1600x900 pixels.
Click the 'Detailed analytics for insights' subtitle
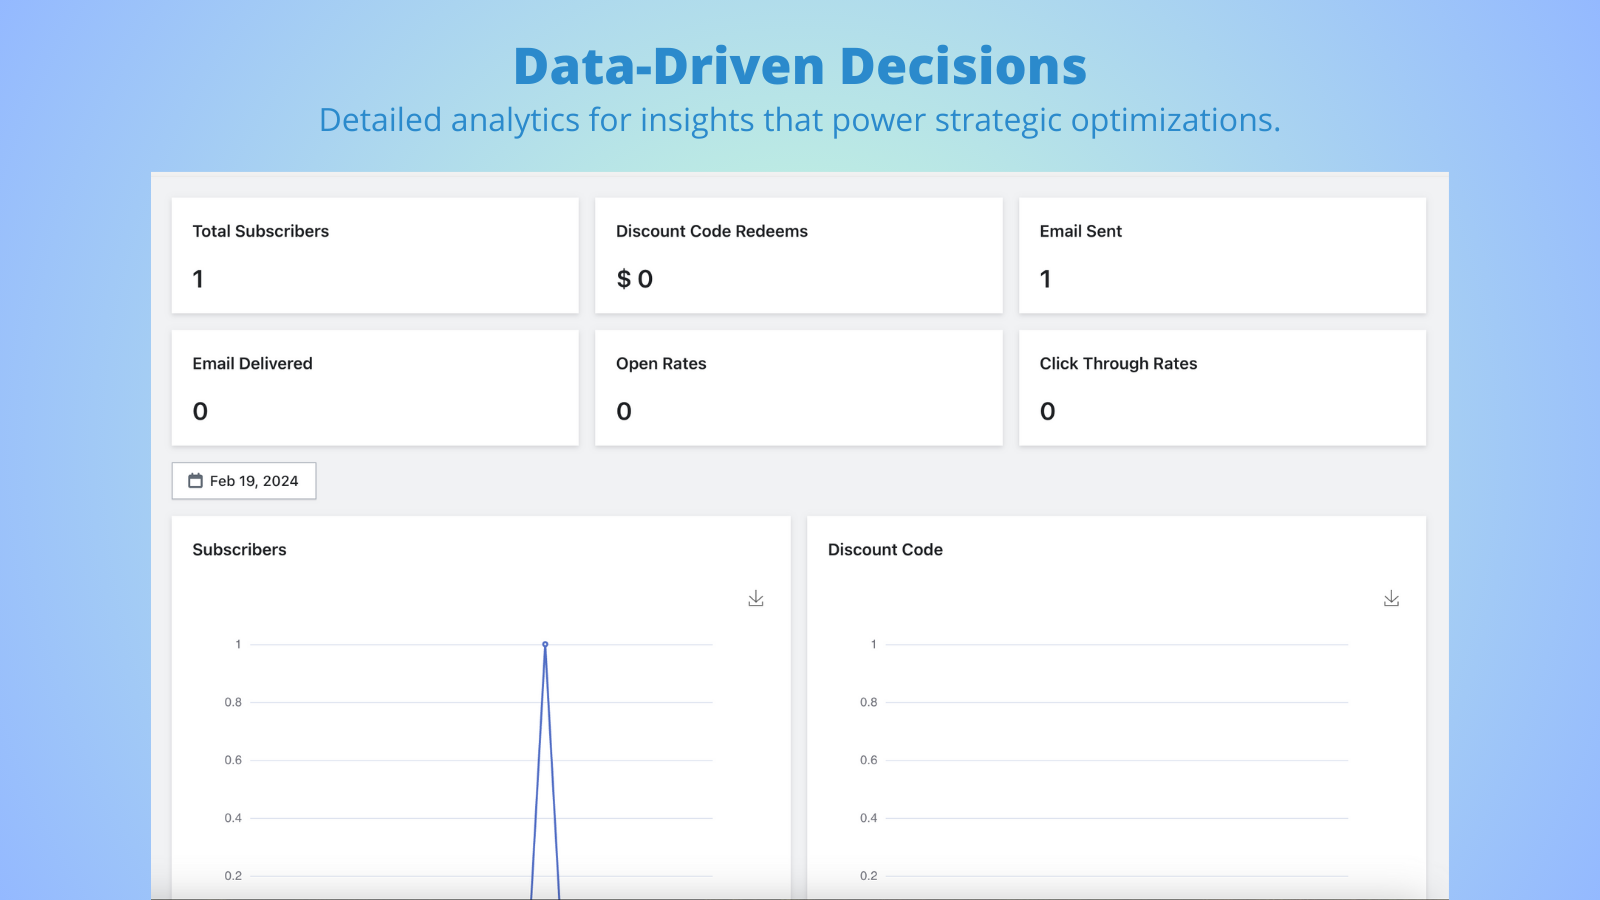800,120
